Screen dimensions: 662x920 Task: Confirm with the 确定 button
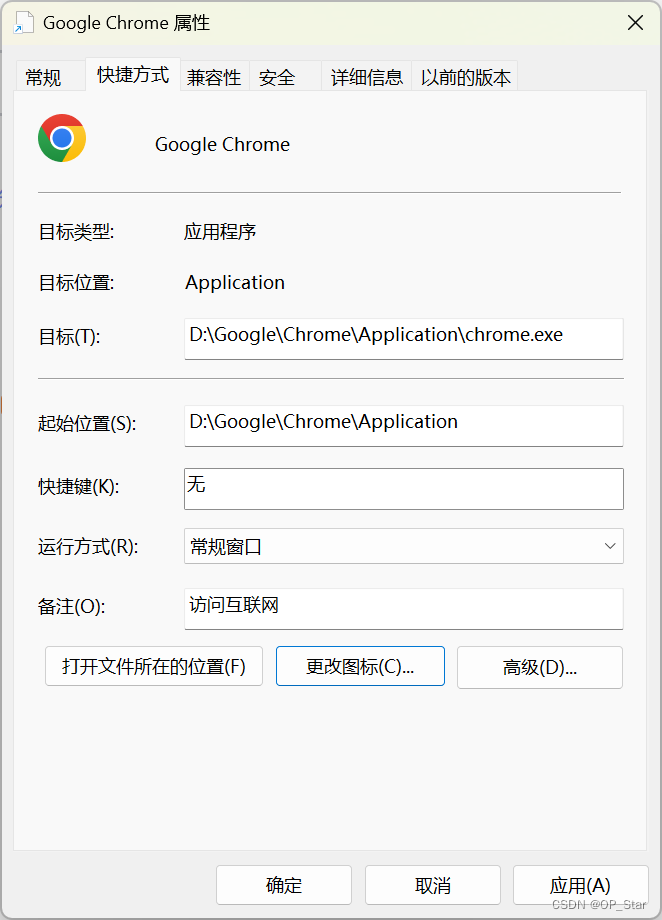click(284, 885)
